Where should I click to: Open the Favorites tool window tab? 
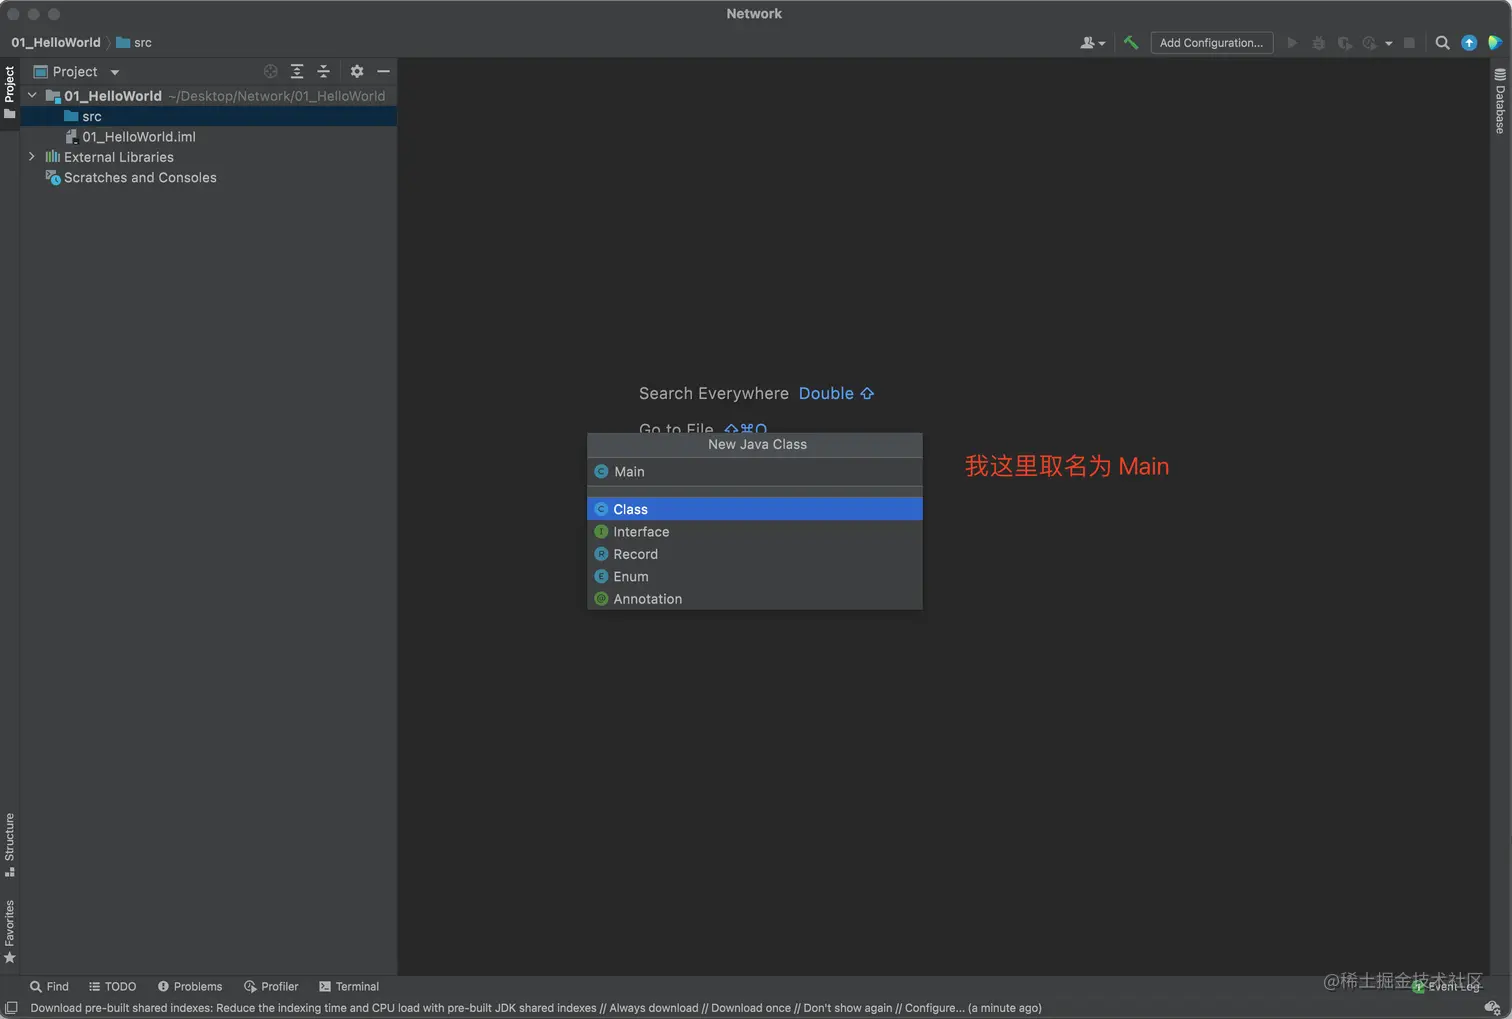click(10, 932)
